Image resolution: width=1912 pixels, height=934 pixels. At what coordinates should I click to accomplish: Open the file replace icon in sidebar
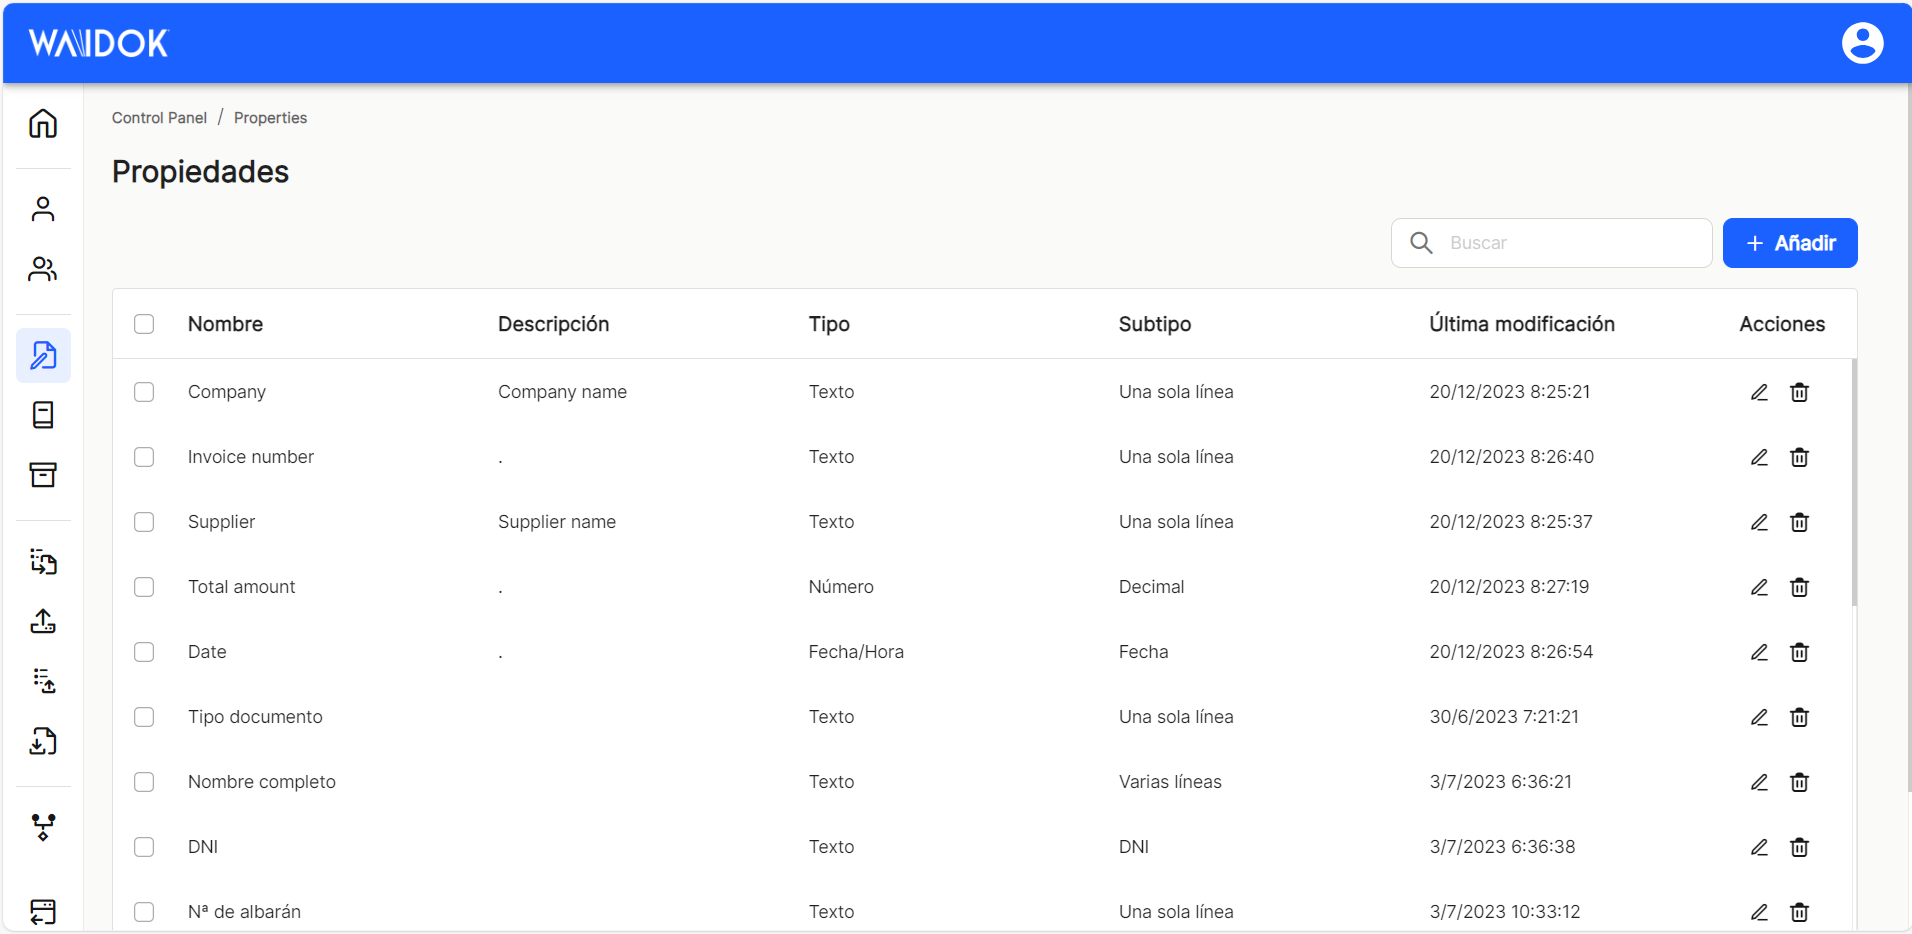(43, 561)
